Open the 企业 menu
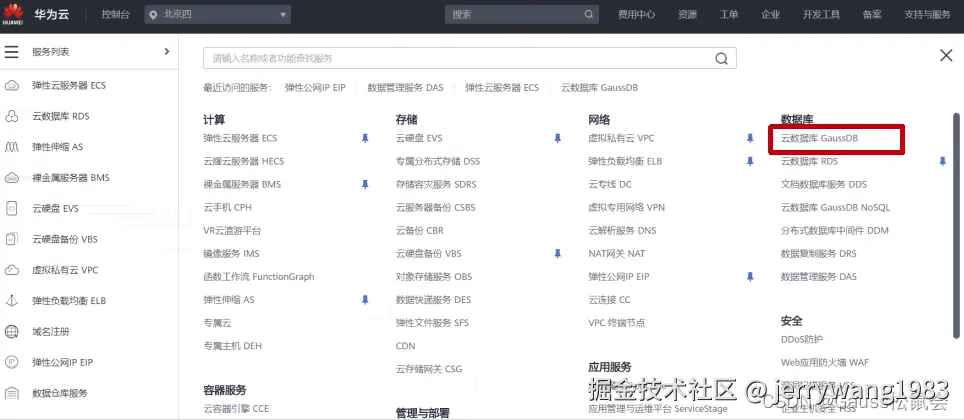The height and width of the screenshot is (420, 964). (770, 15)
